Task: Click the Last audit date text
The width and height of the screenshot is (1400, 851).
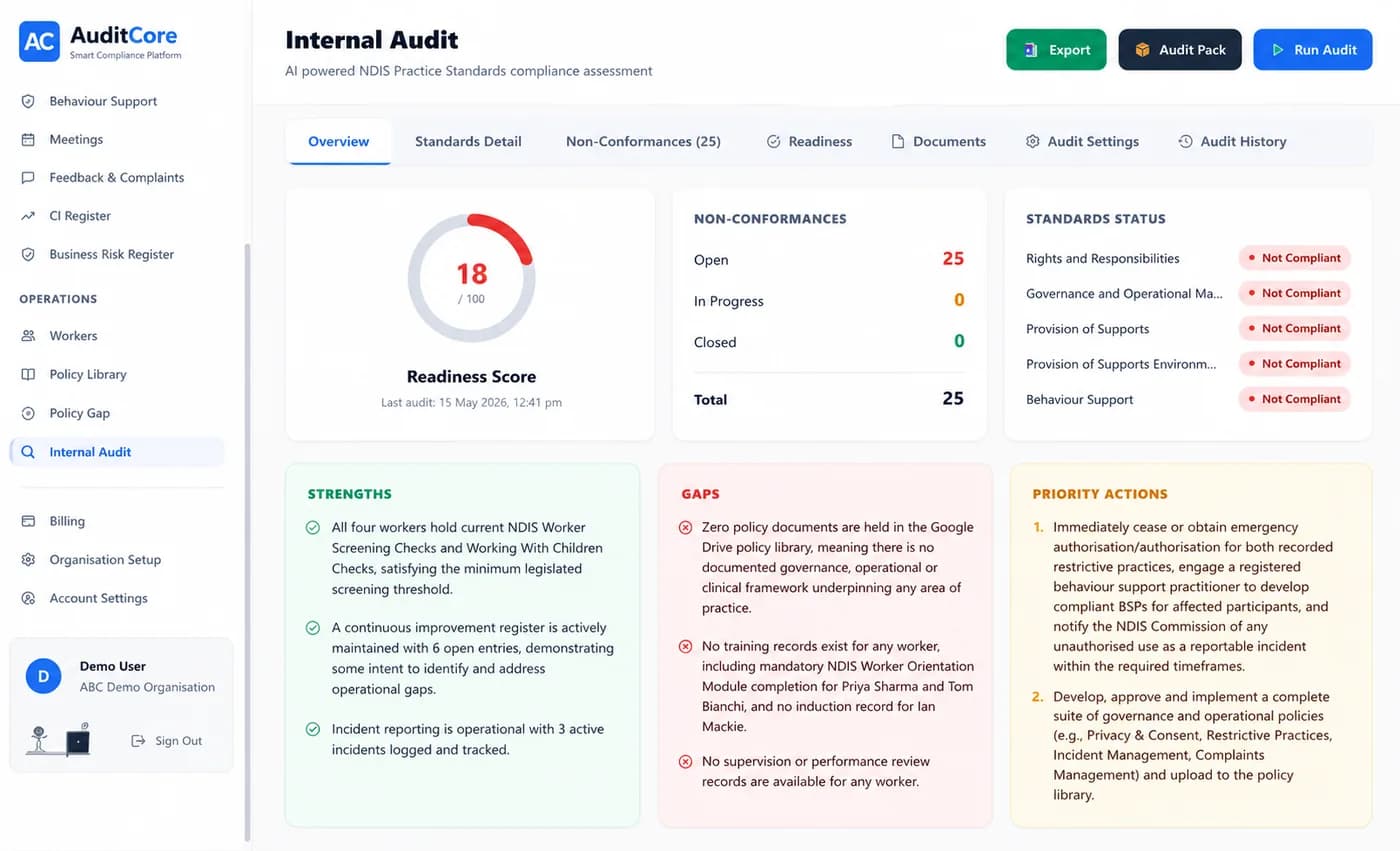Action: pos(471,403)
